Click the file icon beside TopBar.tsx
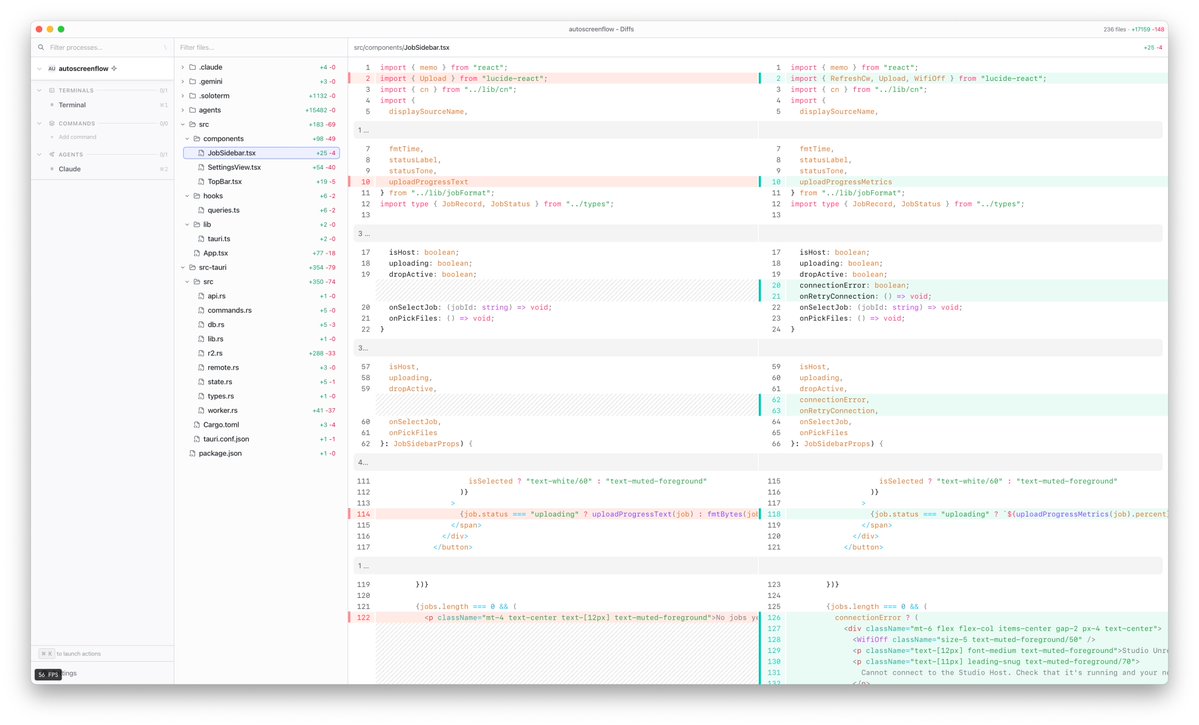Screen dimensions: 1199x725 (x=201, y=182)
